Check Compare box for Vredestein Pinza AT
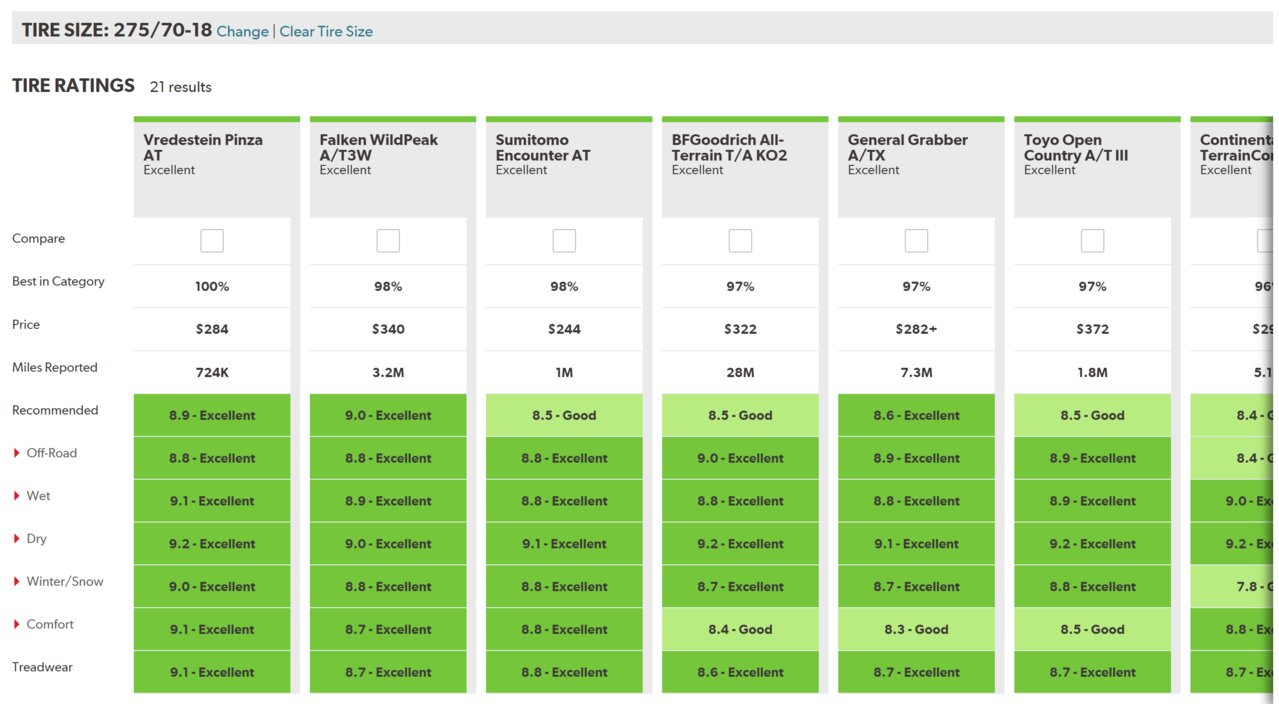This screenshot has width=1279, height=704. tap(212, 241)
